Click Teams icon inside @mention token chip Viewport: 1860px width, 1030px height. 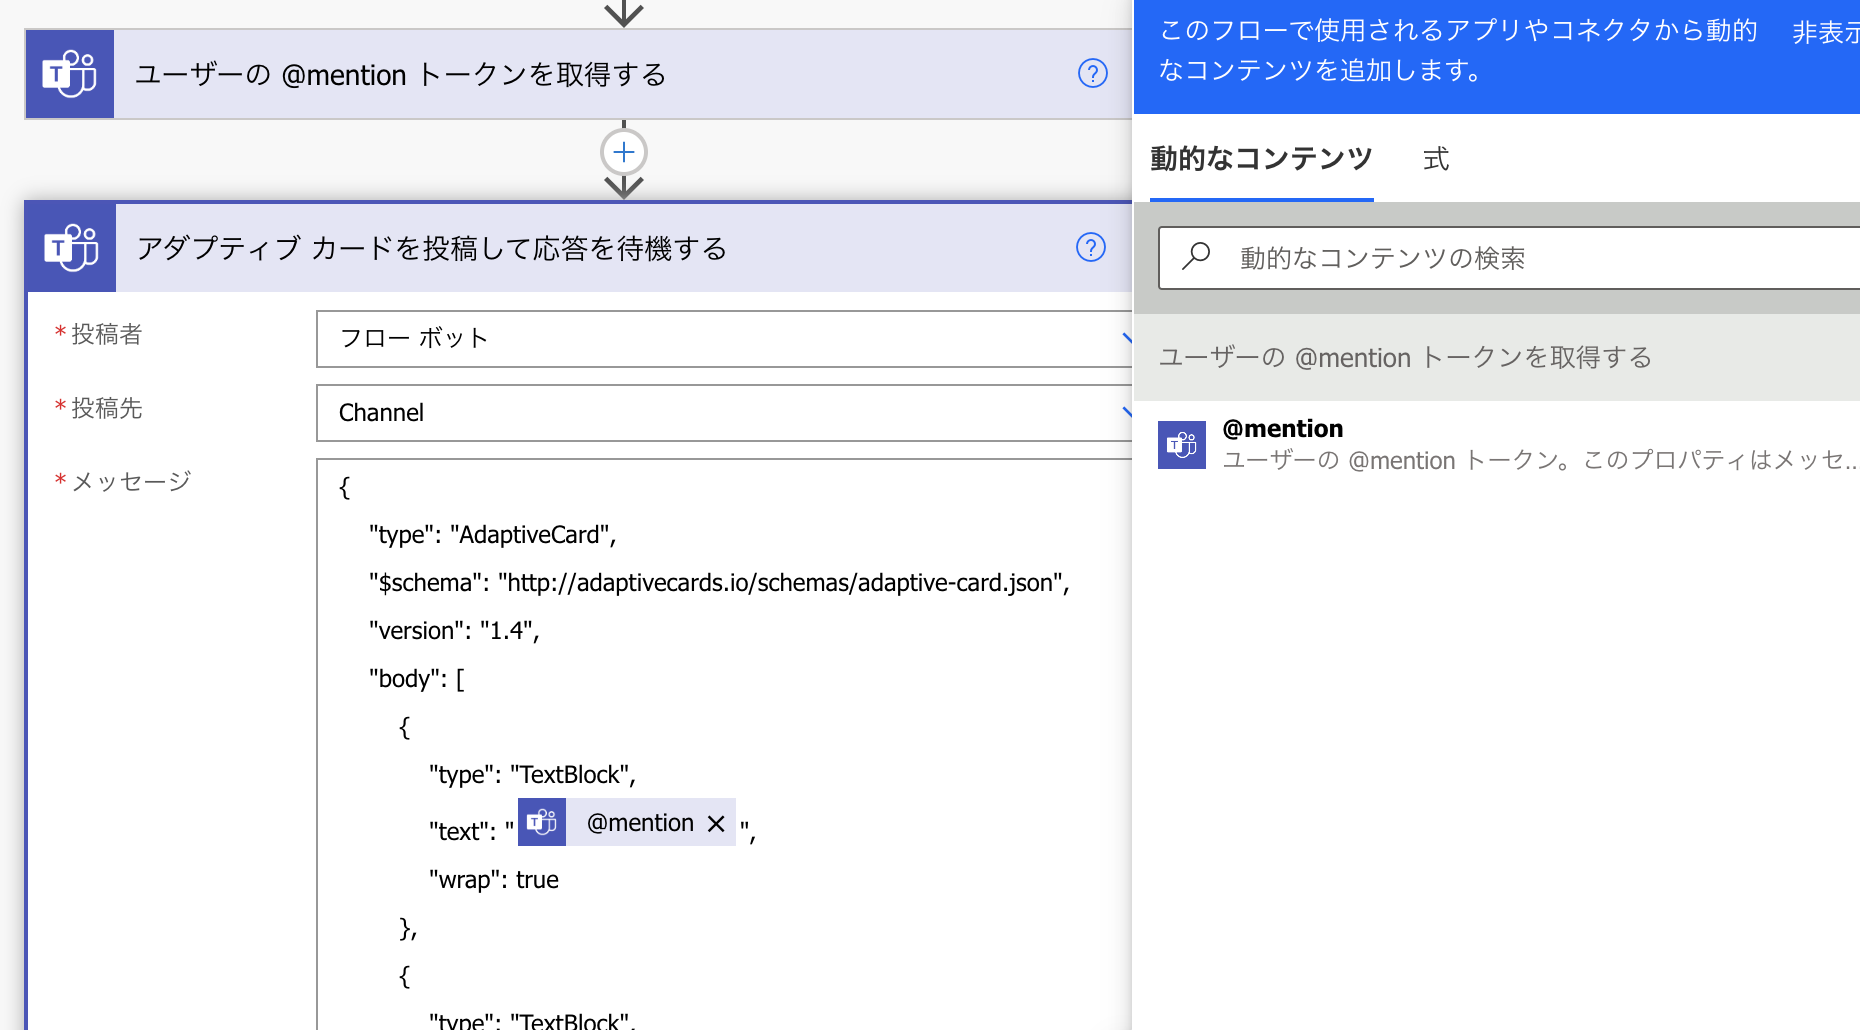pos(542,822)
